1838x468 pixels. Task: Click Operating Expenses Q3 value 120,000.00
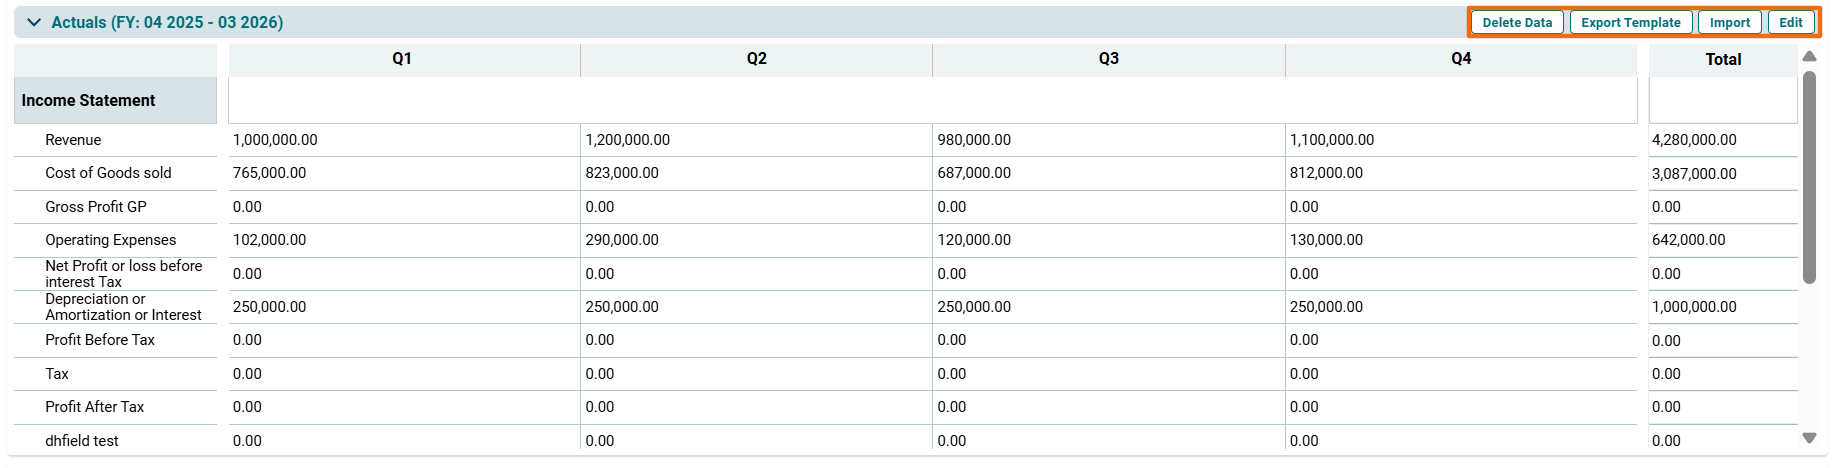point(974,240)
